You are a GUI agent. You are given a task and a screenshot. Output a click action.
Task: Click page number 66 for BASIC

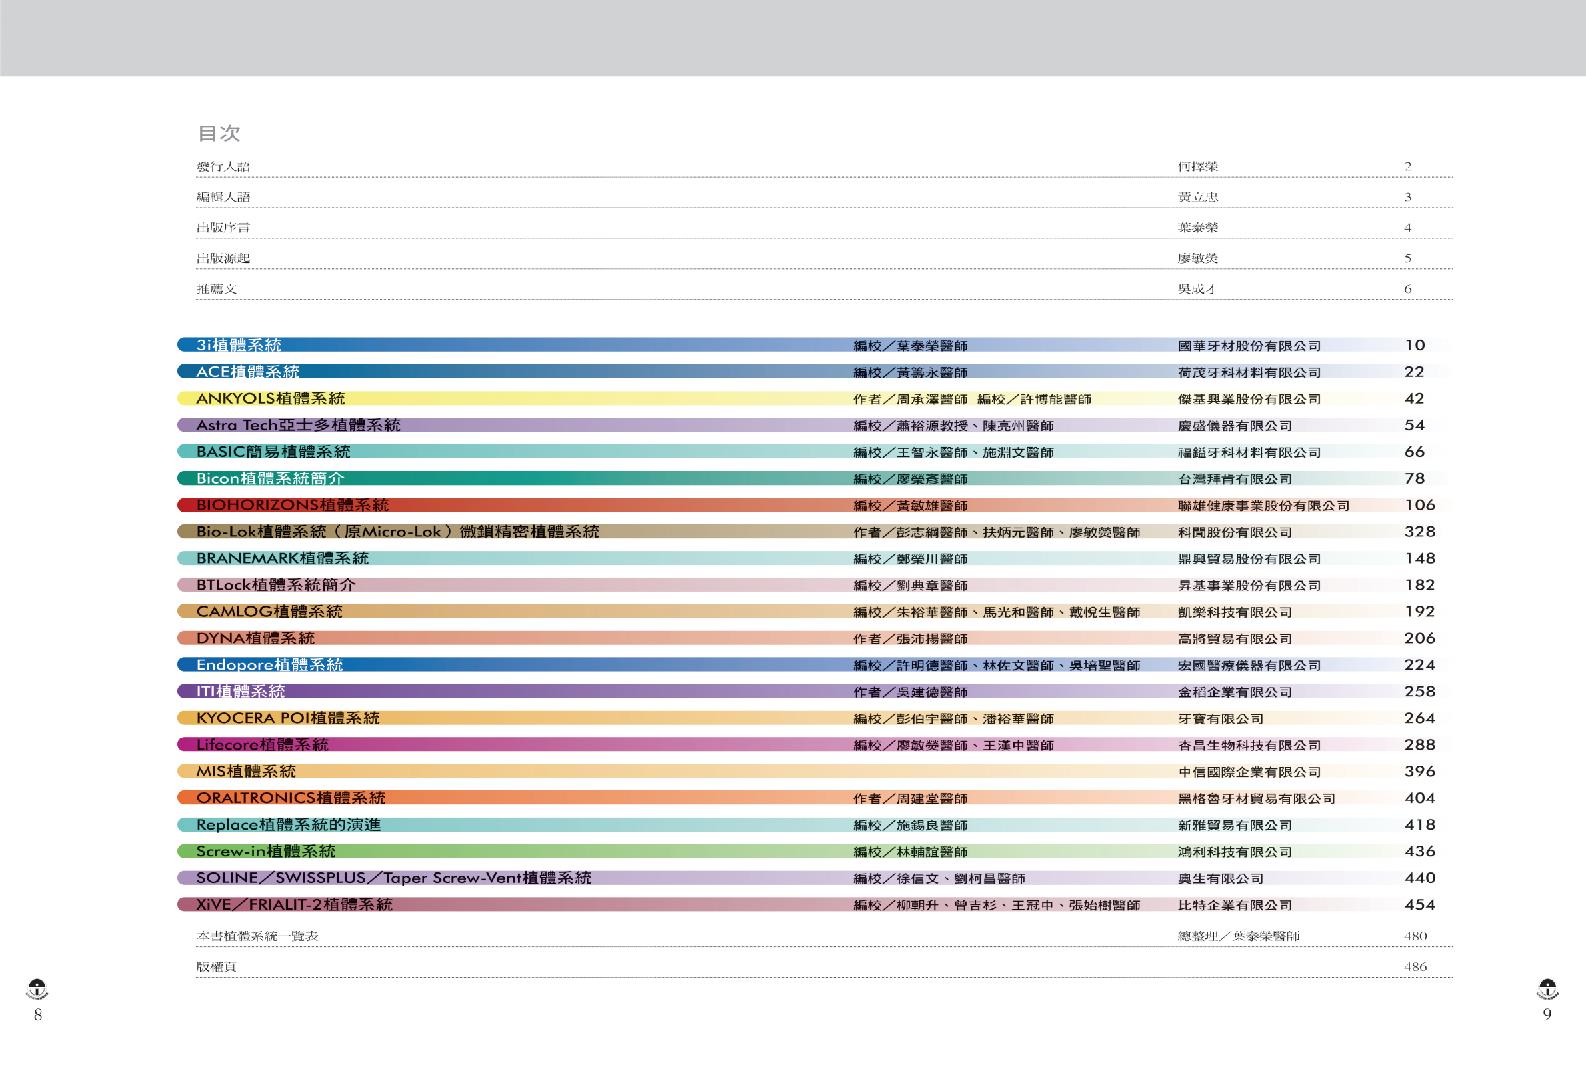1414,452
